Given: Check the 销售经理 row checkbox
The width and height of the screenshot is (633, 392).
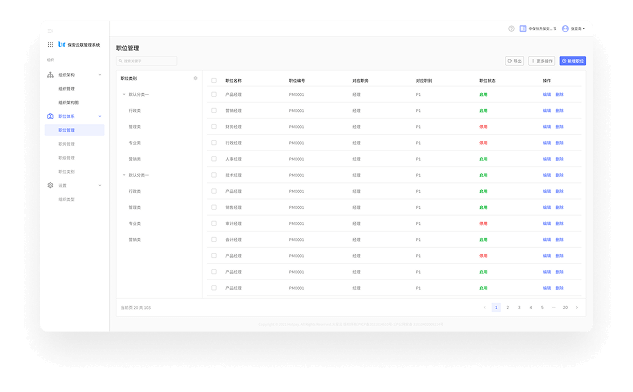Looking at the screenshot, I should pos(214,208).
